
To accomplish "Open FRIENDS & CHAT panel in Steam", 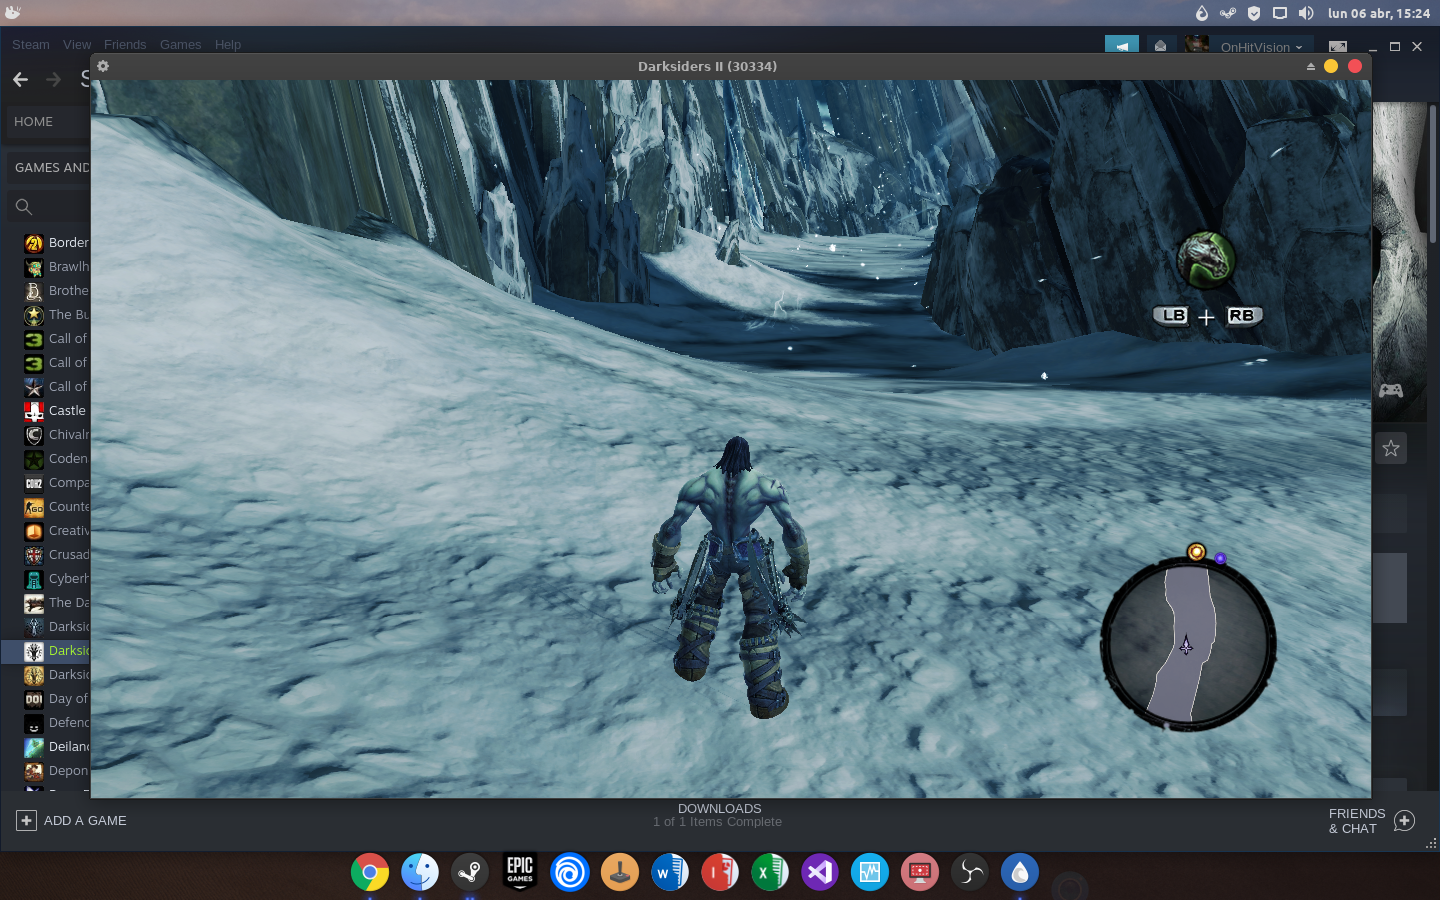I will point(1357,821).
